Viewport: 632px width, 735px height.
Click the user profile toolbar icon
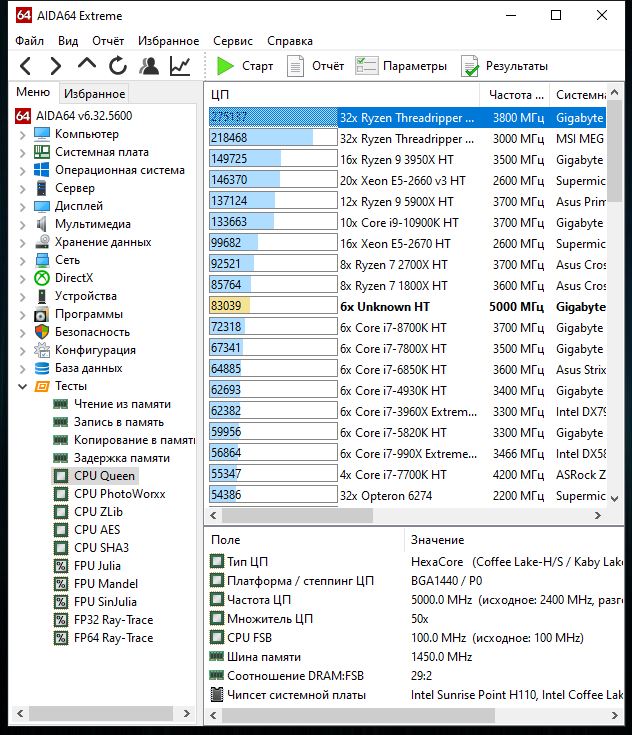coord(149,66)
